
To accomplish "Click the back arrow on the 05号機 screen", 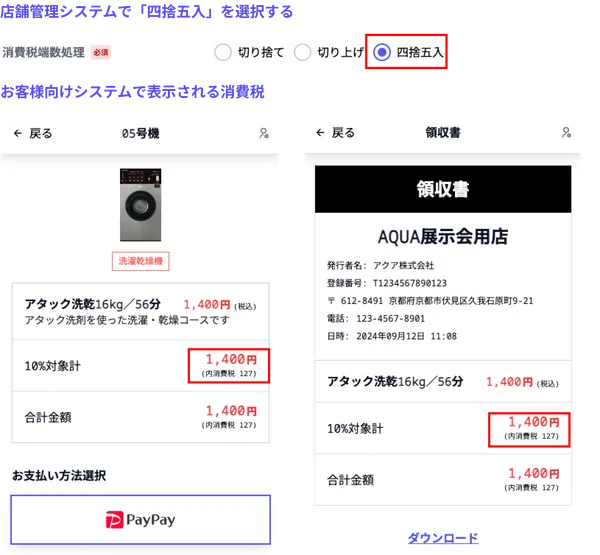I will pos(18,133).
